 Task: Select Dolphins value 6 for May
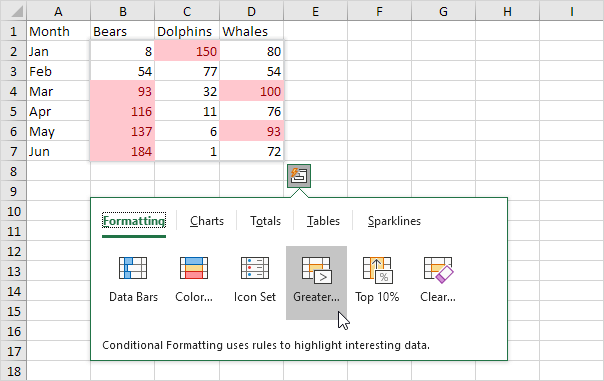pos(187,131)
